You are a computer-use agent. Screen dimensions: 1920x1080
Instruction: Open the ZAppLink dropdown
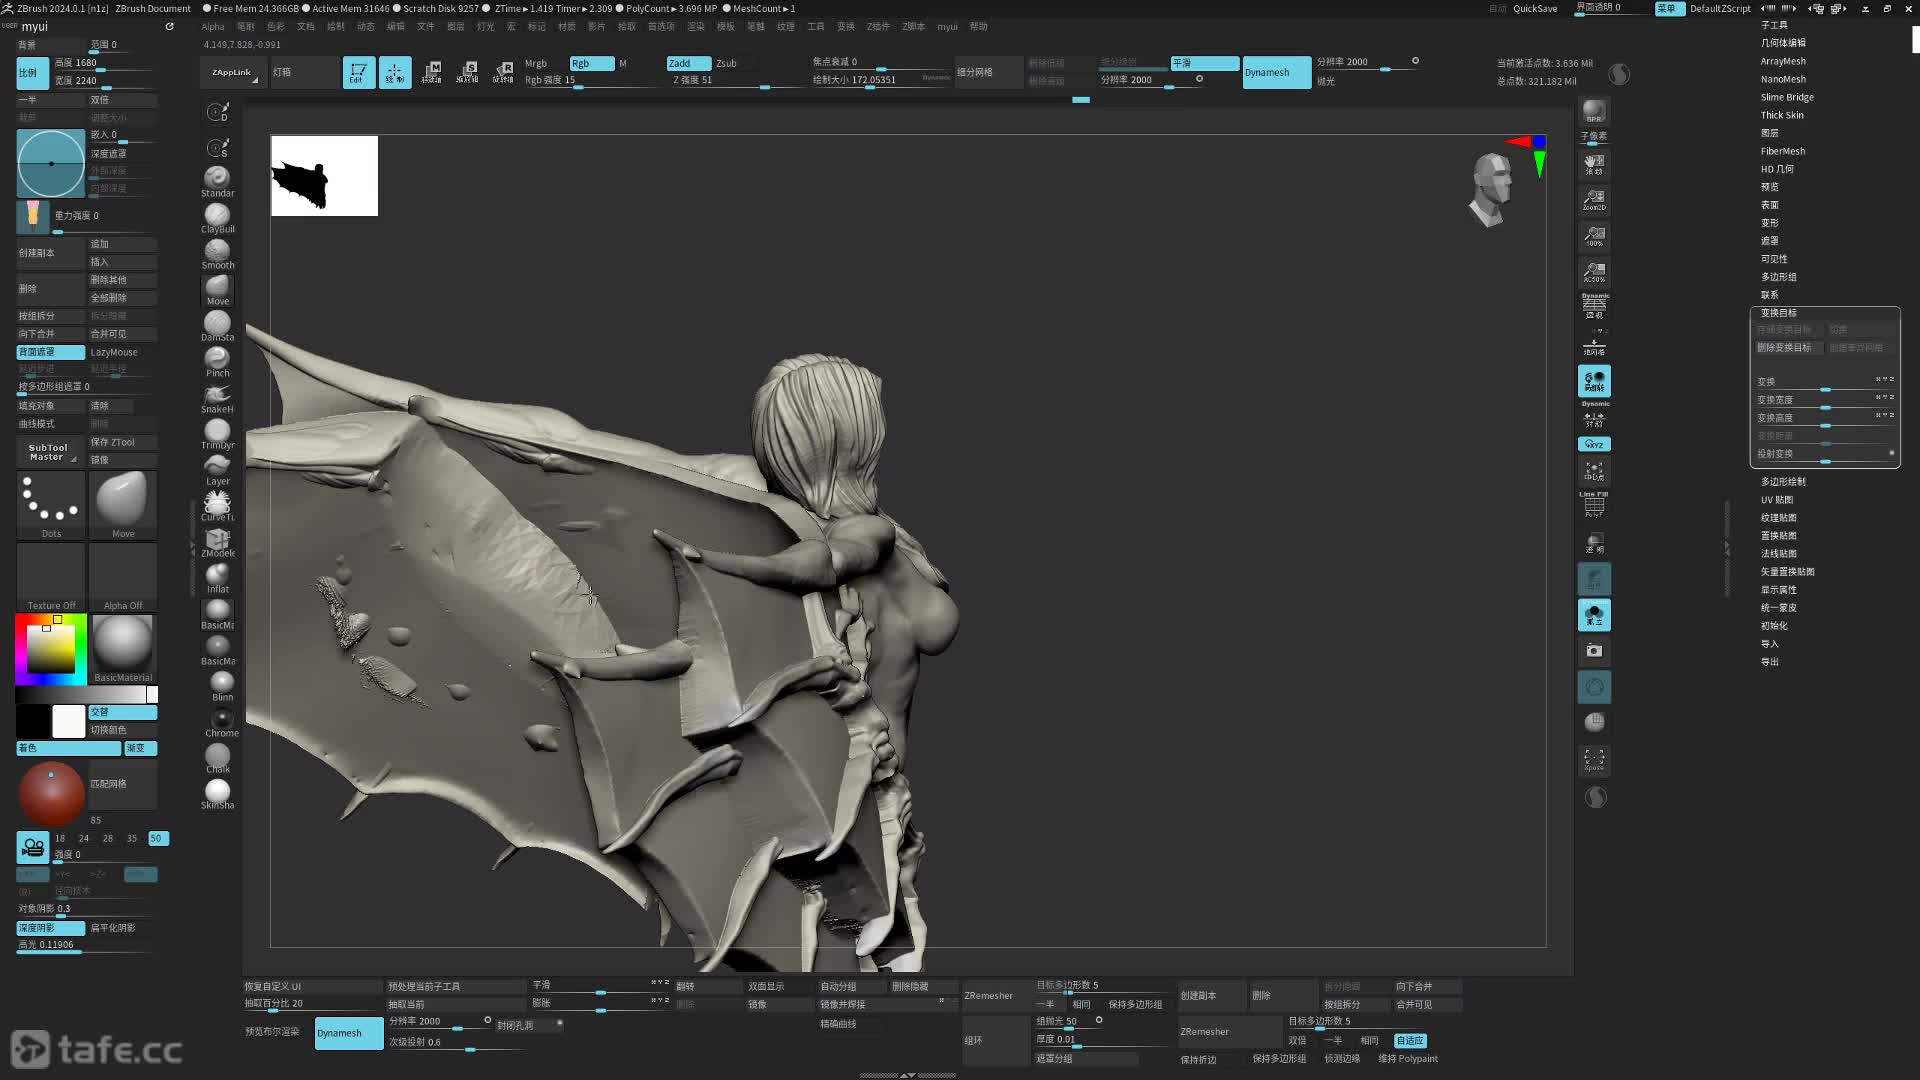tap(233, 72)
